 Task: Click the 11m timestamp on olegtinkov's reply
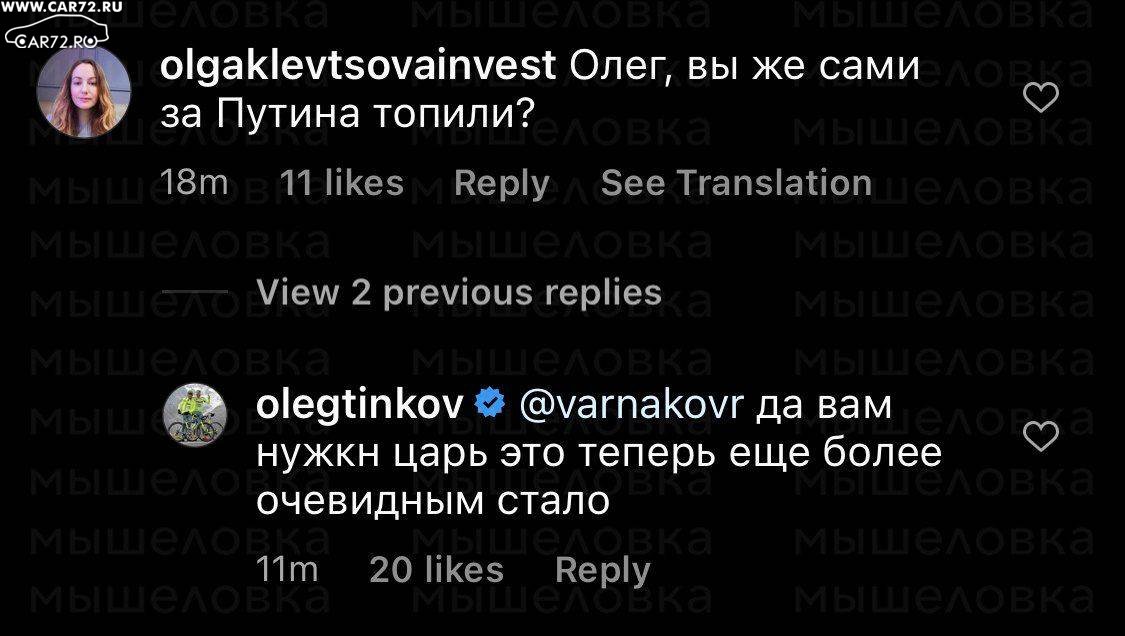click(x=287, y=571)
